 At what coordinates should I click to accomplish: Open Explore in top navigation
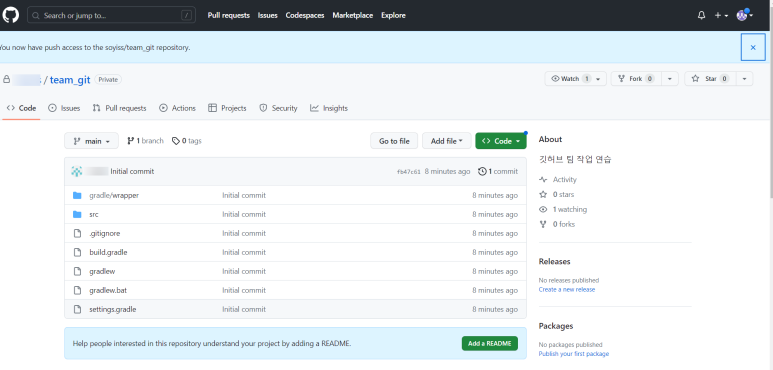tap(393, 15)
